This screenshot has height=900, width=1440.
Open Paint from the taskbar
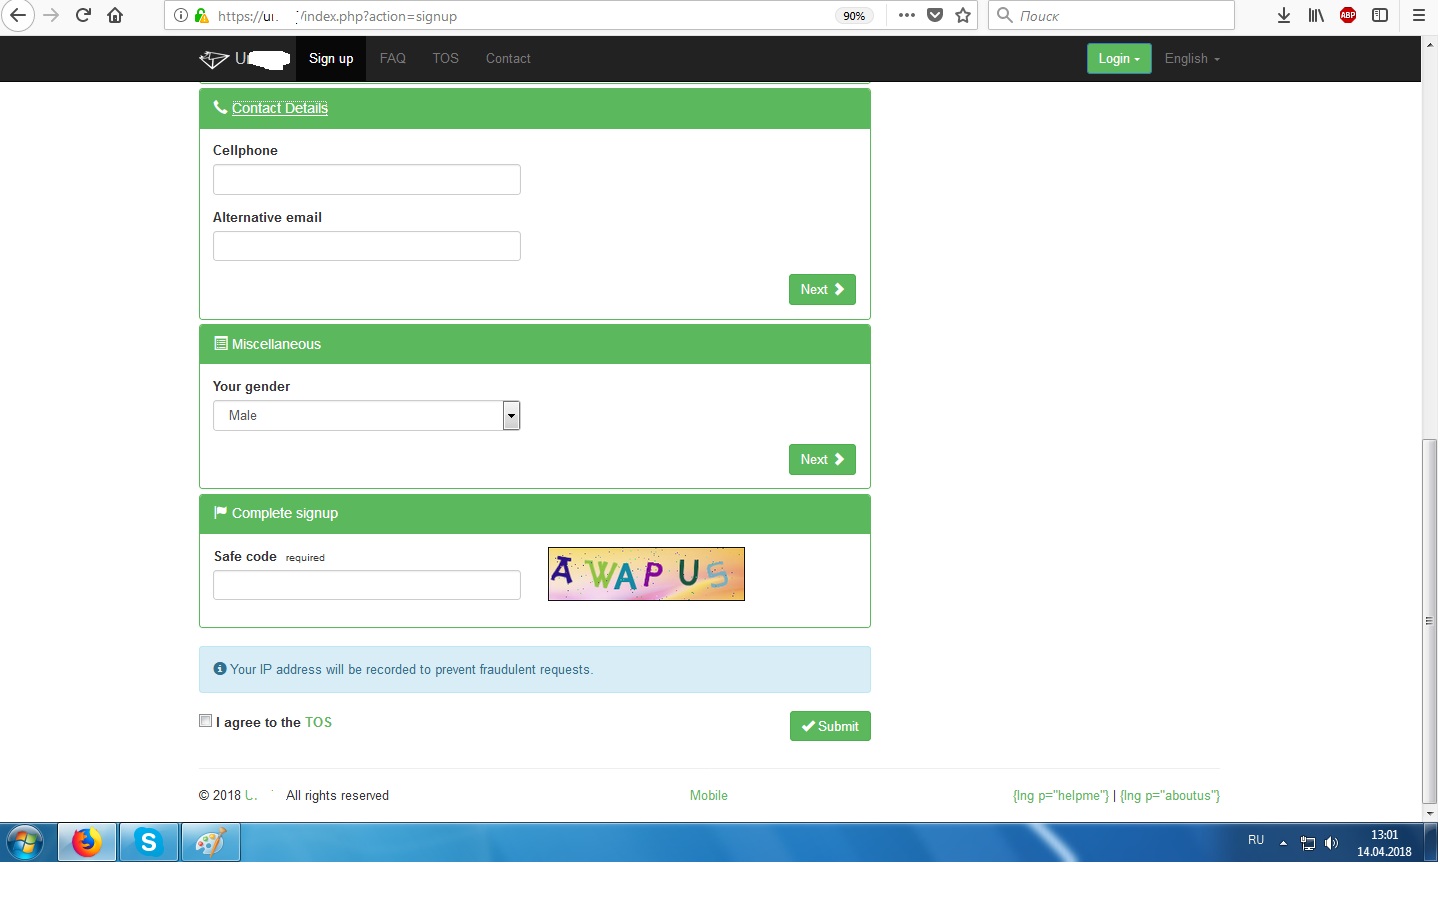pos(210,842)
